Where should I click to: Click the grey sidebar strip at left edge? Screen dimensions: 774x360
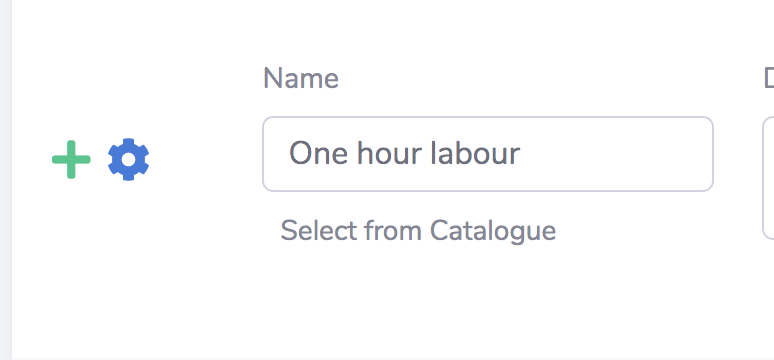tap(5, 180)
